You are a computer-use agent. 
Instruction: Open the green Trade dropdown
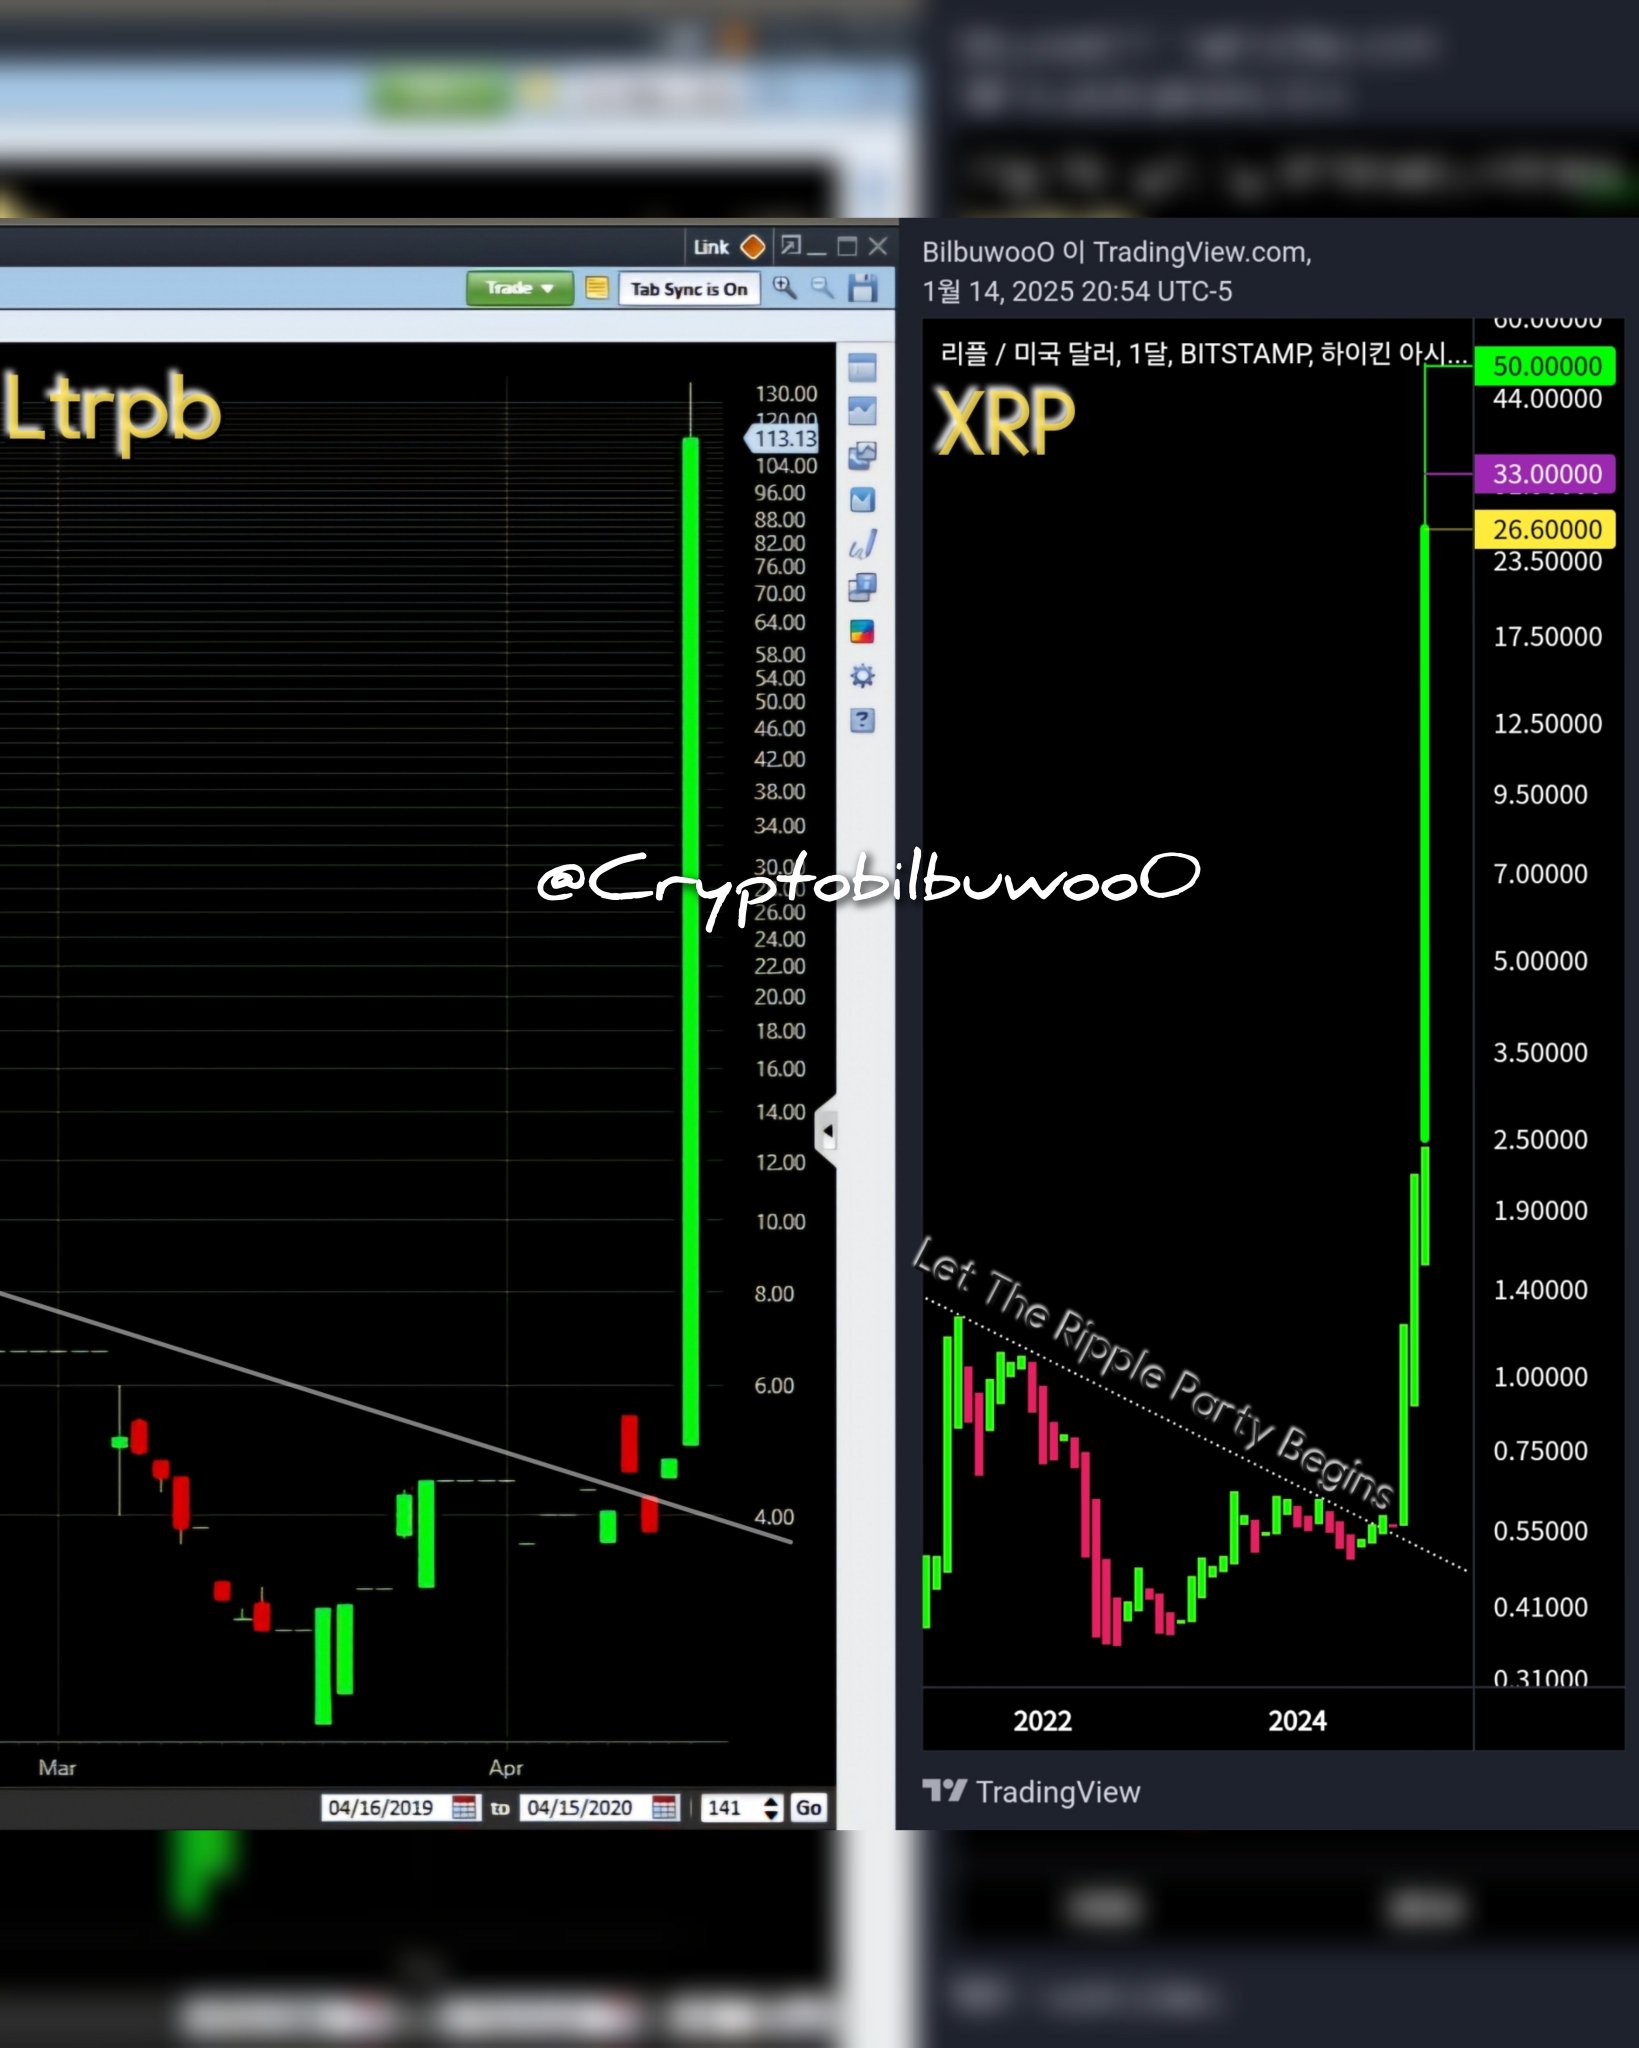[519, 288]
